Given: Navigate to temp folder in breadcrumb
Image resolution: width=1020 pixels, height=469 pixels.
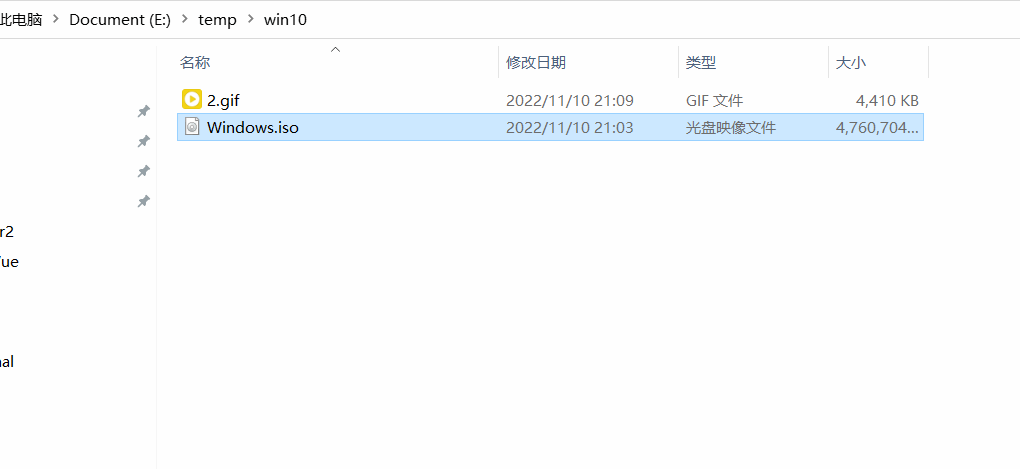Looking at the screenshot, I should pyautogui.click(x=217, y=20).
